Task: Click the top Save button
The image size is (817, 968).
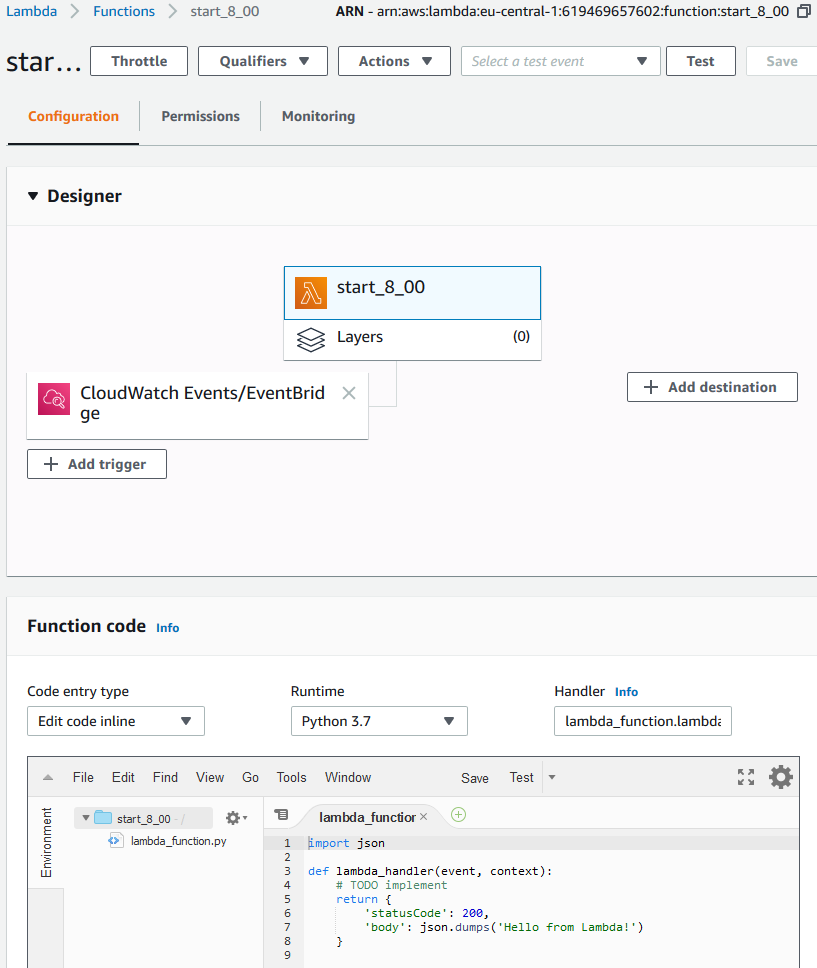Action: [x=782, y=61]
